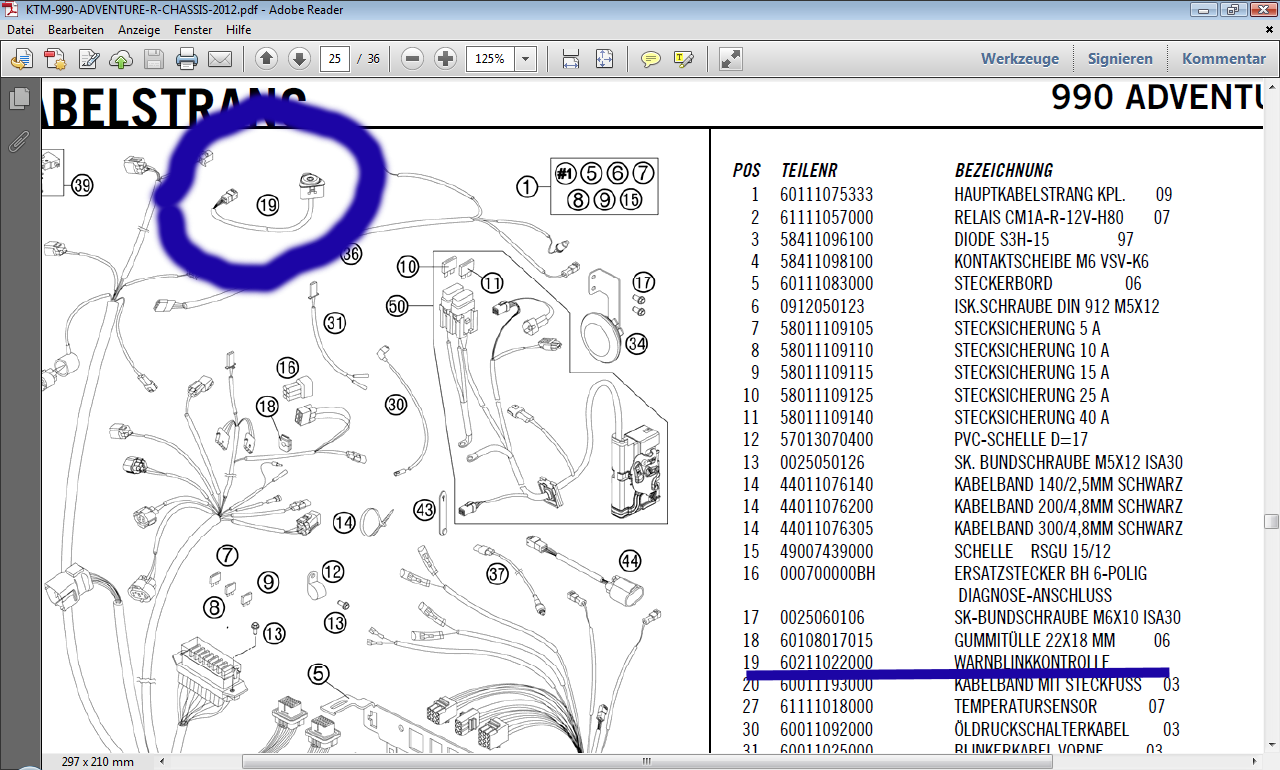Select the highlight text tool
1280x770 pixels.
click(x=684, y=59)
